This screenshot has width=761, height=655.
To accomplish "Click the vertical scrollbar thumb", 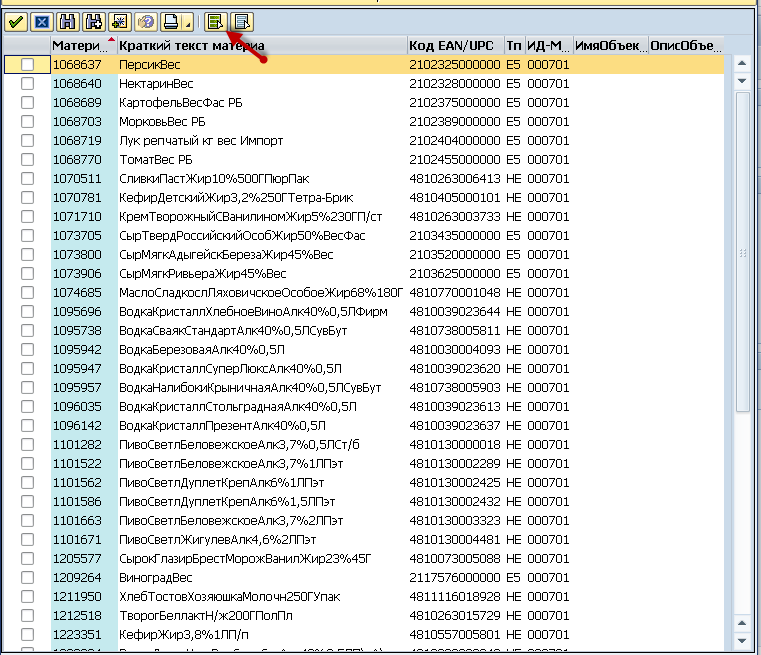I will click(x=743, y=252).
